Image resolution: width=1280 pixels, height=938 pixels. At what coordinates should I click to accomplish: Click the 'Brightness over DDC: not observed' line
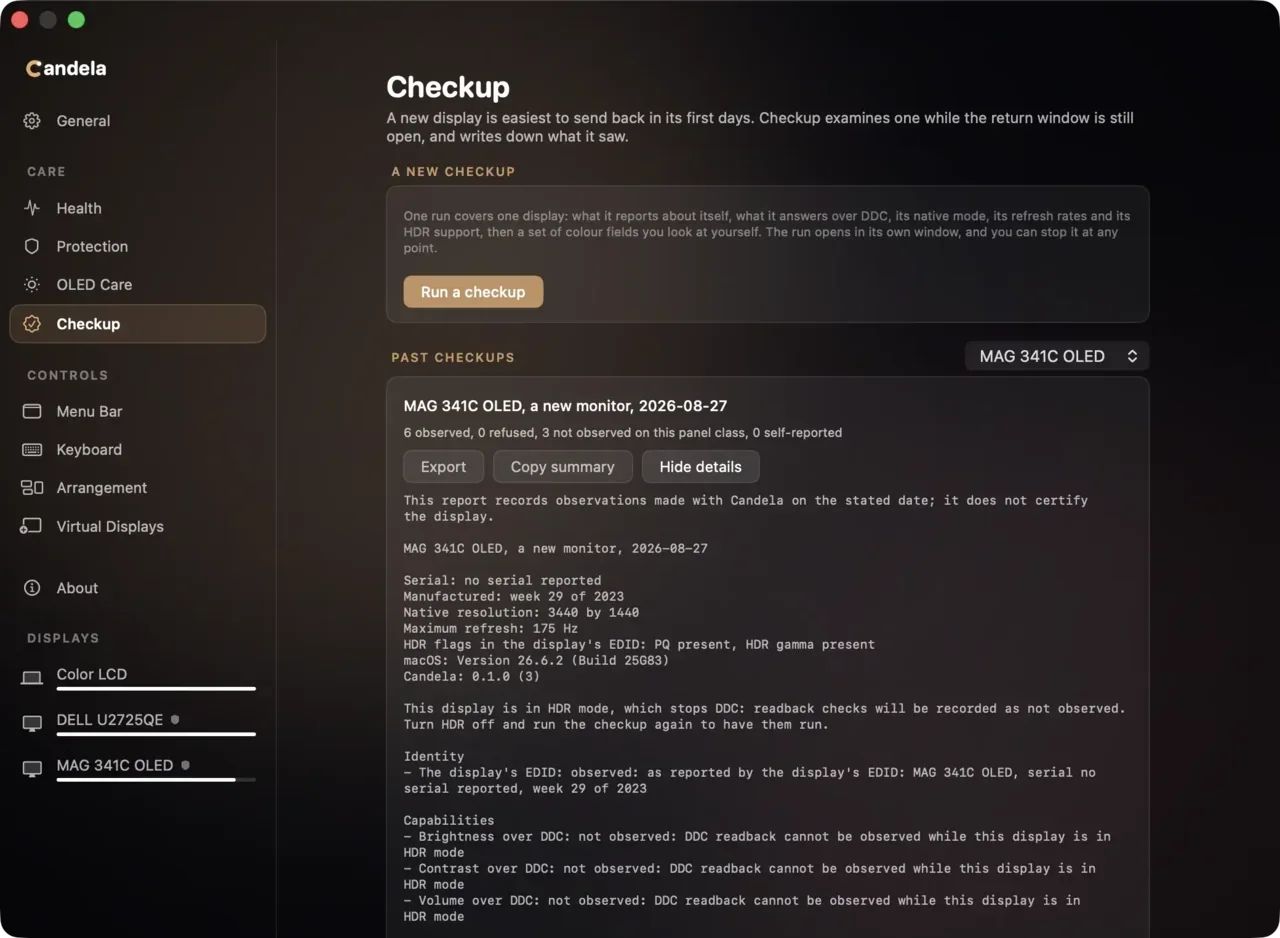[757, 844]
